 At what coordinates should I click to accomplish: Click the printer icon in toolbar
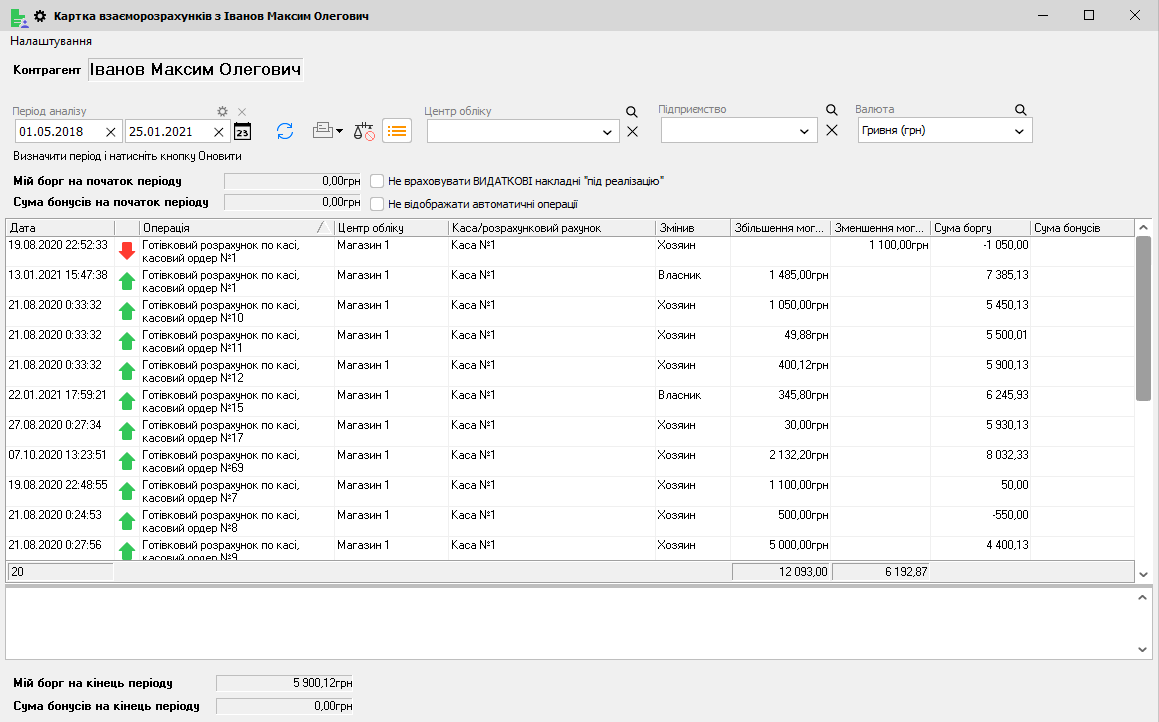click(323, 131)
